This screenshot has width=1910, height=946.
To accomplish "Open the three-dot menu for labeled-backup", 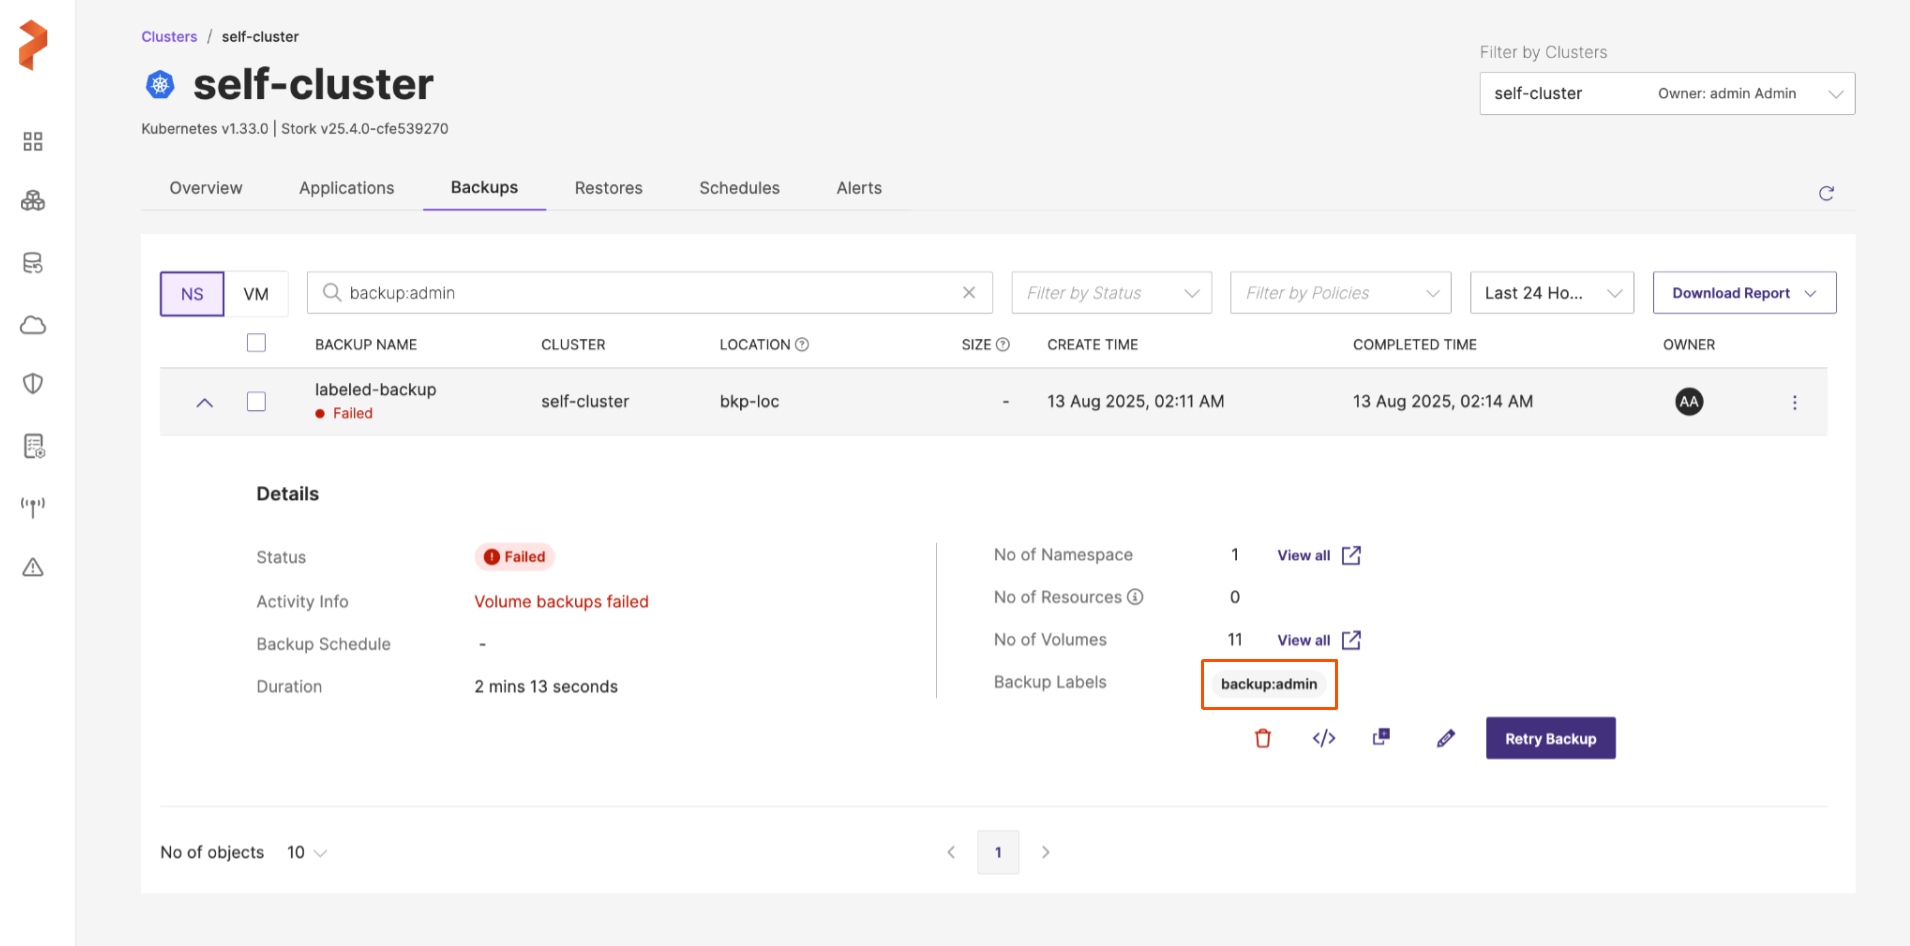I will [x=1794, y=402].
